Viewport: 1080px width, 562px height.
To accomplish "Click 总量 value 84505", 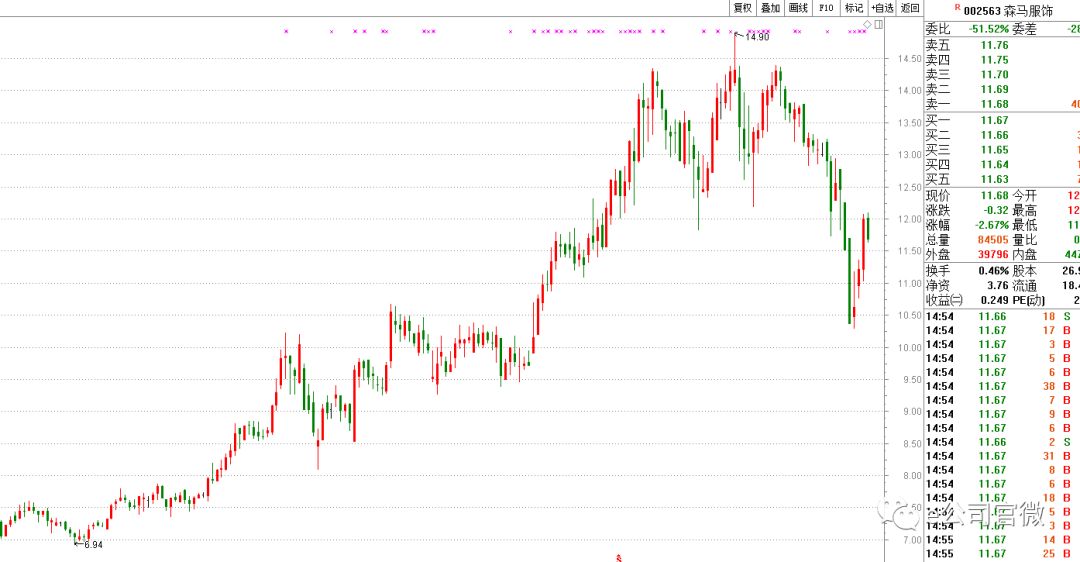I will pyautogui.click(x=993, y=240).
